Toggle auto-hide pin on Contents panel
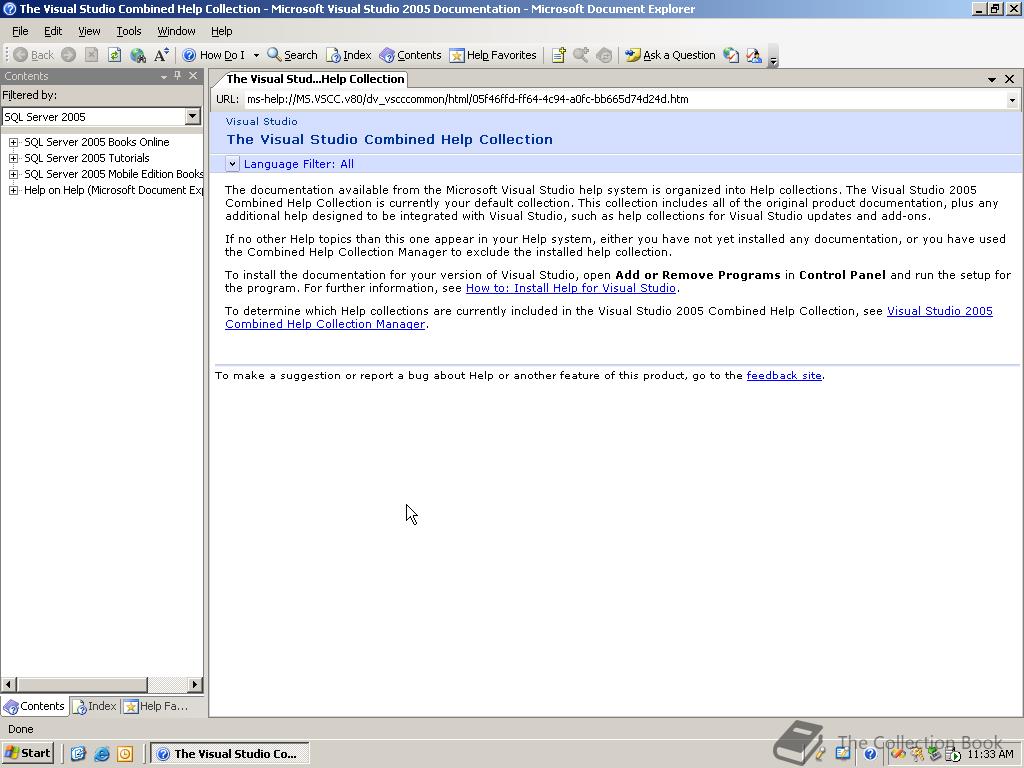The width and height of the screenshot is (1024, 768). point(178,76)
